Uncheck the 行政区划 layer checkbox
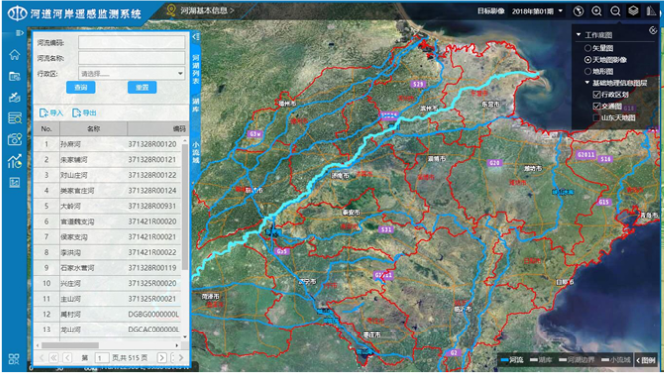 597,94
